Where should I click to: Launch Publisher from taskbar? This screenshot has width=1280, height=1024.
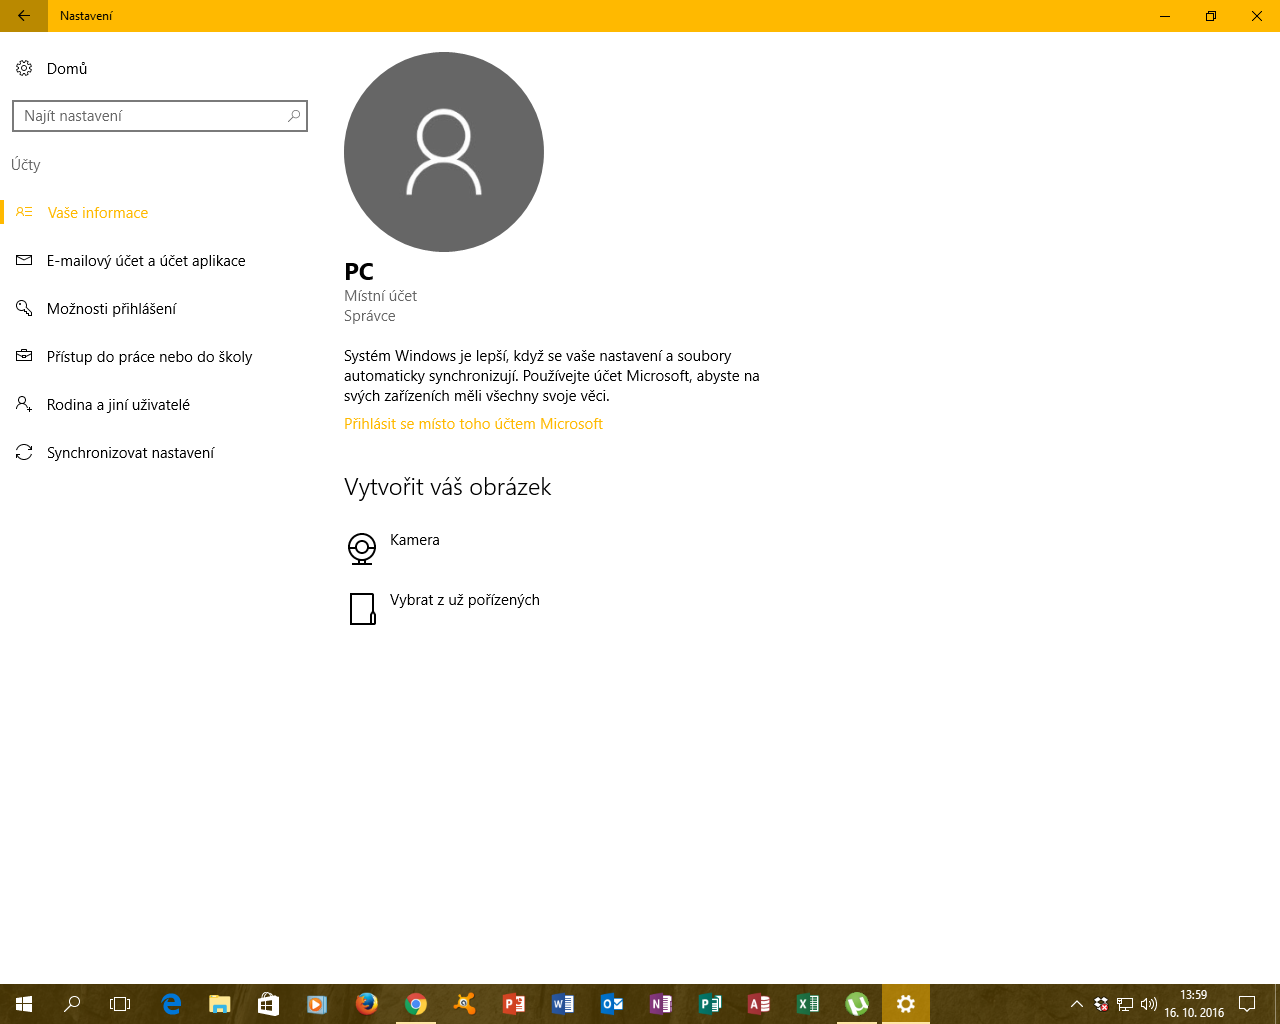pyautogui.click(x=710, y=1004)
